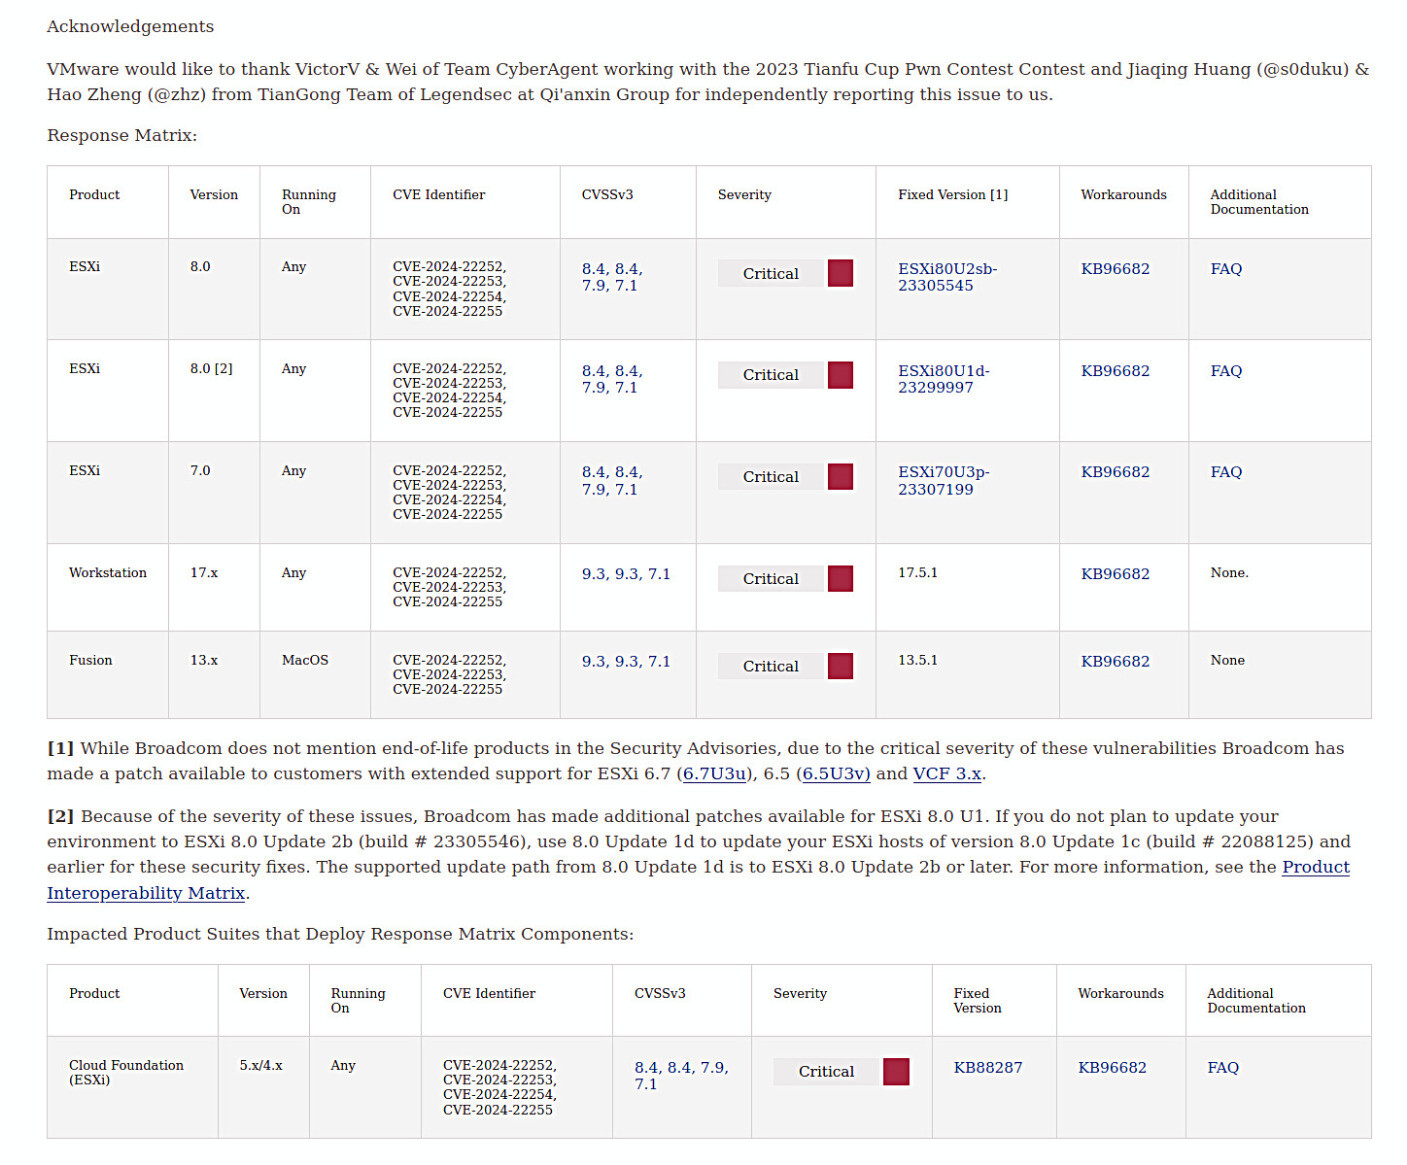The height and width of the screenshot is (1165, 1407).
Task: Click red severity swatch in Fusion row
Action: coord(841,666)
